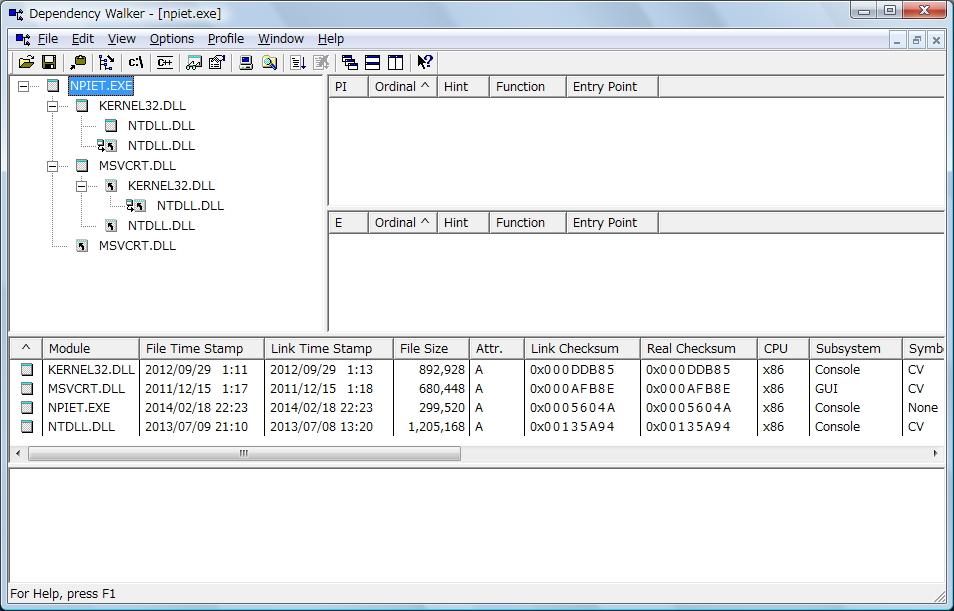Sort module list by Link Time Stamp
954x611 pixels.
tap(329, 349)
